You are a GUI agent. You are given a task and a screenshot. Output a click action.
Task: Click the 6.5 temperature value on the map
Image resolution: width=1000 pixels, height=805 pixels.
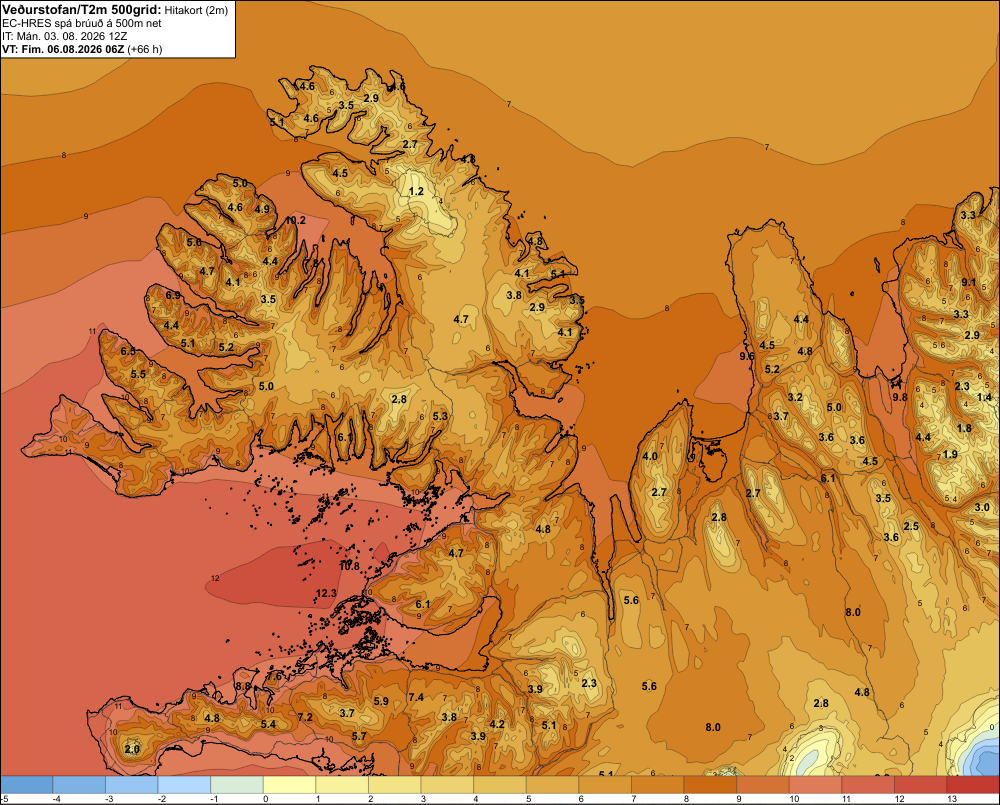tap(128, 351)
